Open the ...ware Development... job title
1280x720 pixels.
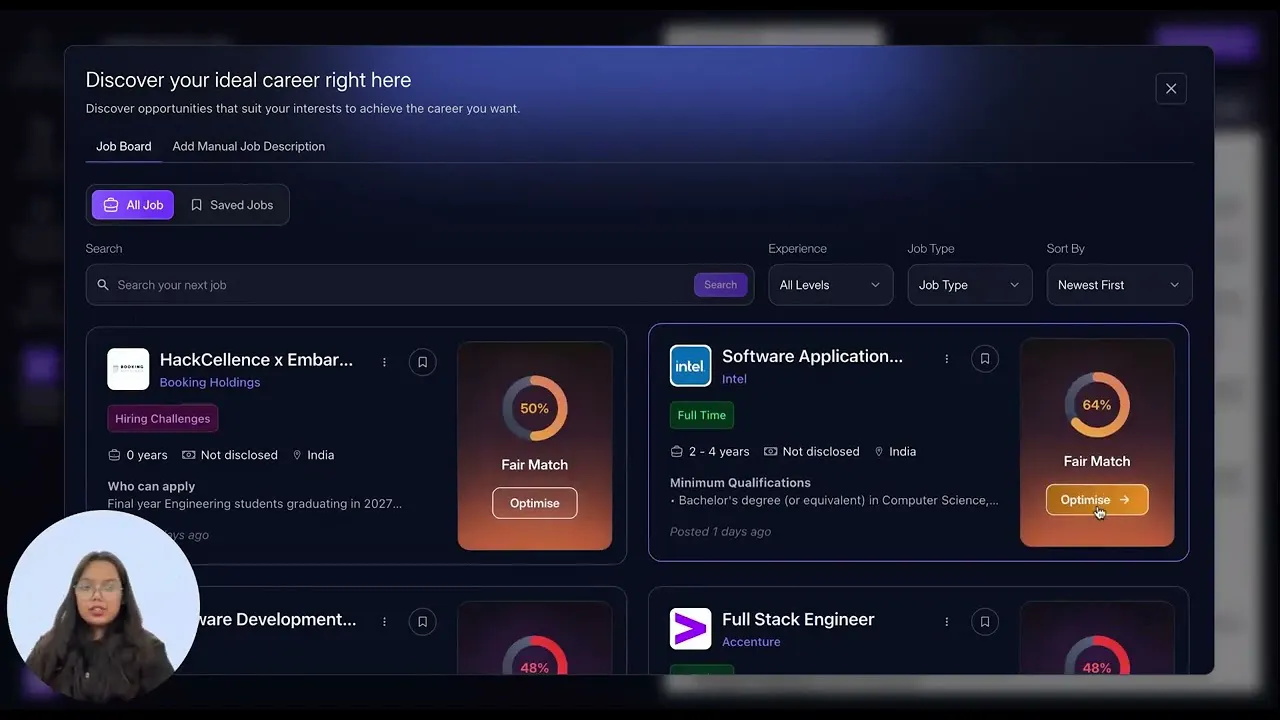point(277,619)
